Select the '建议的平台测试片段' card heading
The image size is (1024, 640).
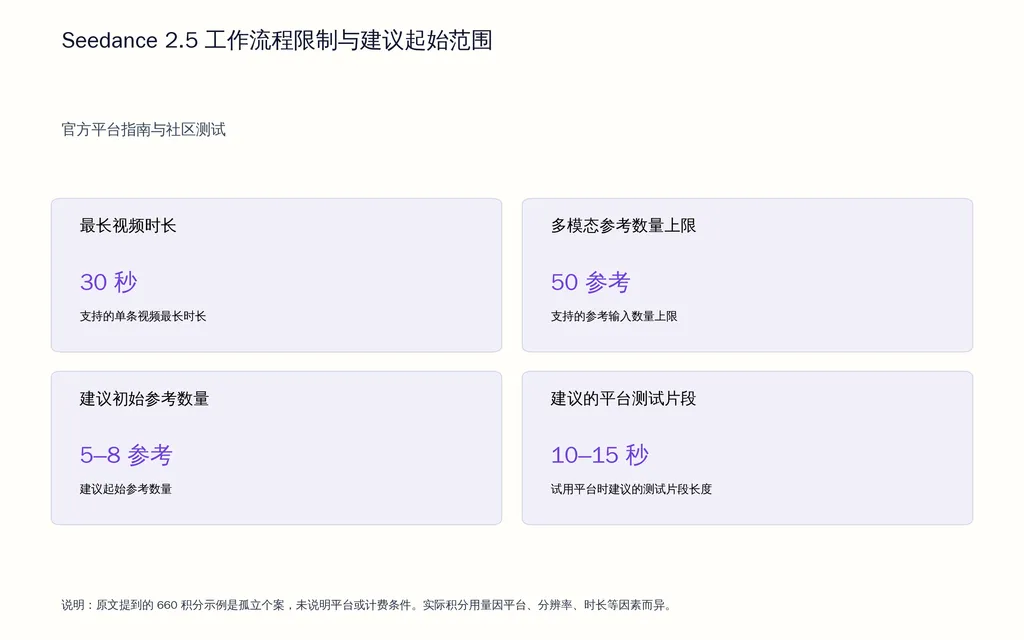tap(623, 399)
